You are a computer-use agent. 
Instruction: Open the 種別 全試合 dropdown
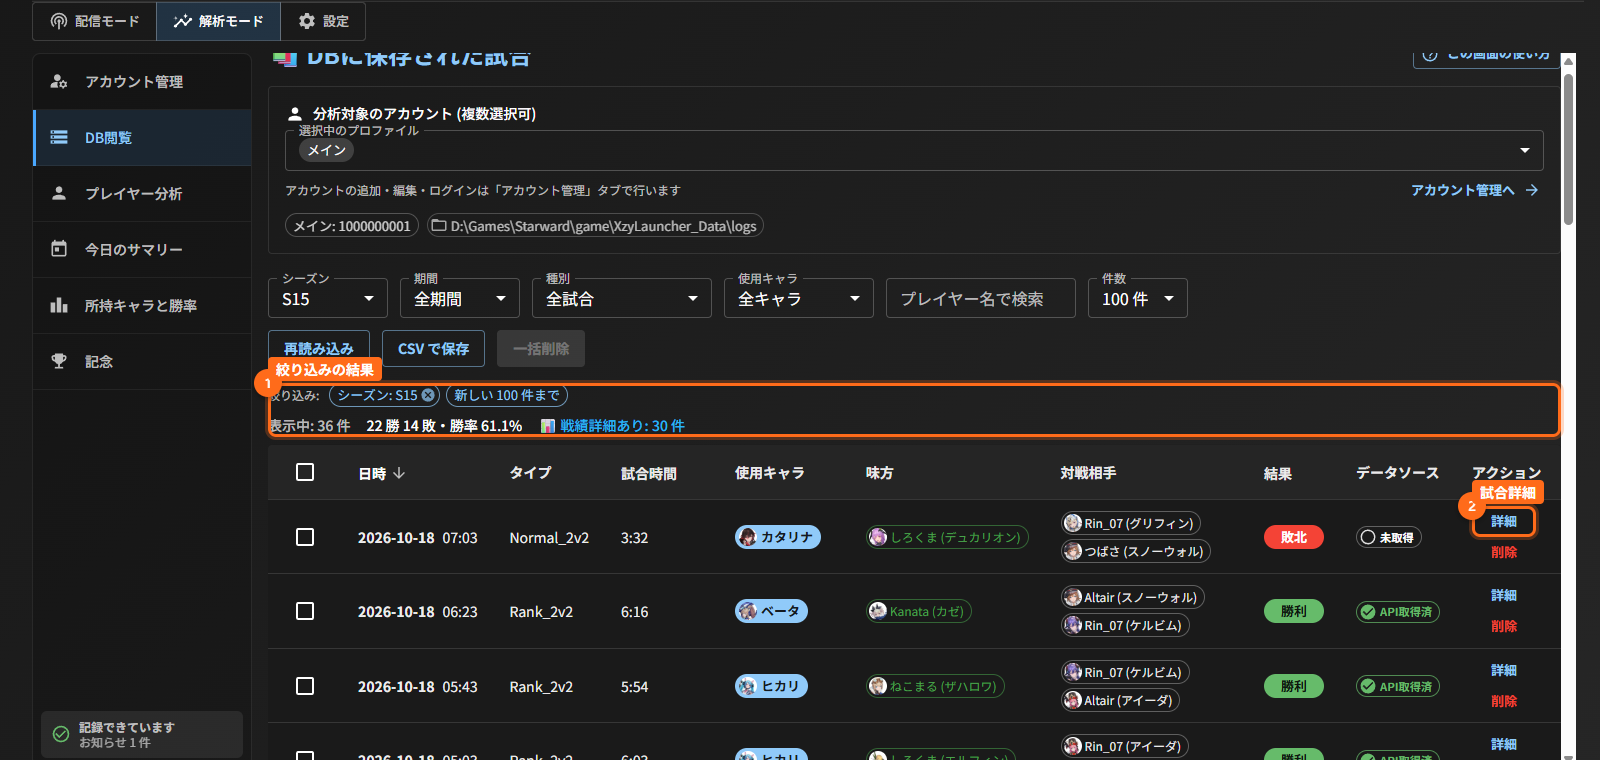622,298
